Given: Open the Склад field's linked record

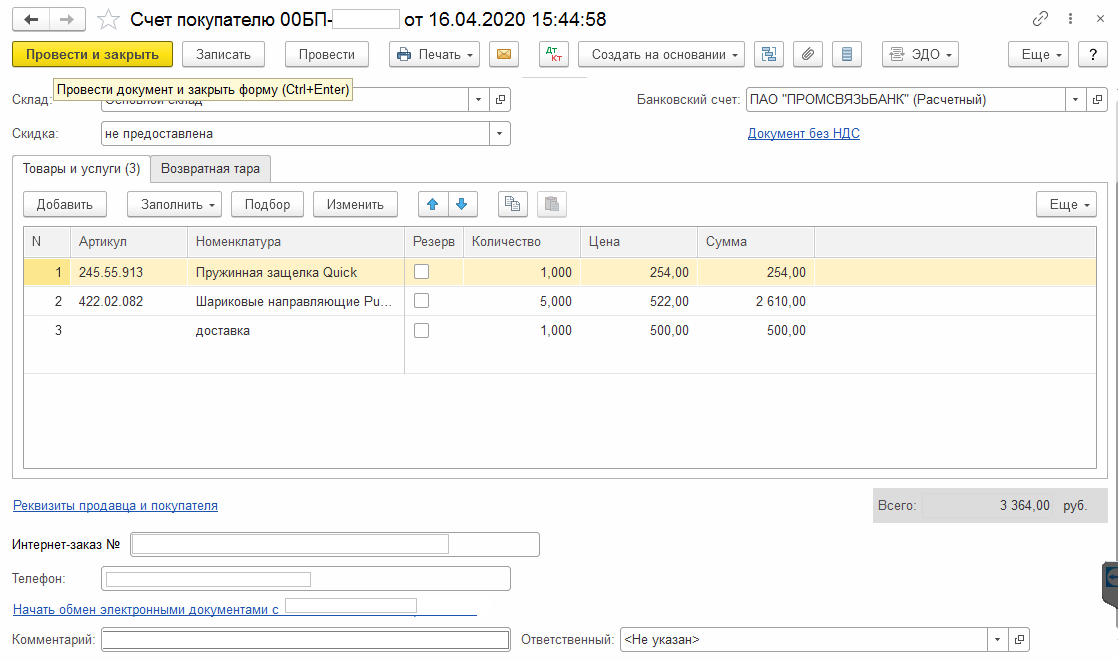Looking at the screenshot, I should coord(501,100).
